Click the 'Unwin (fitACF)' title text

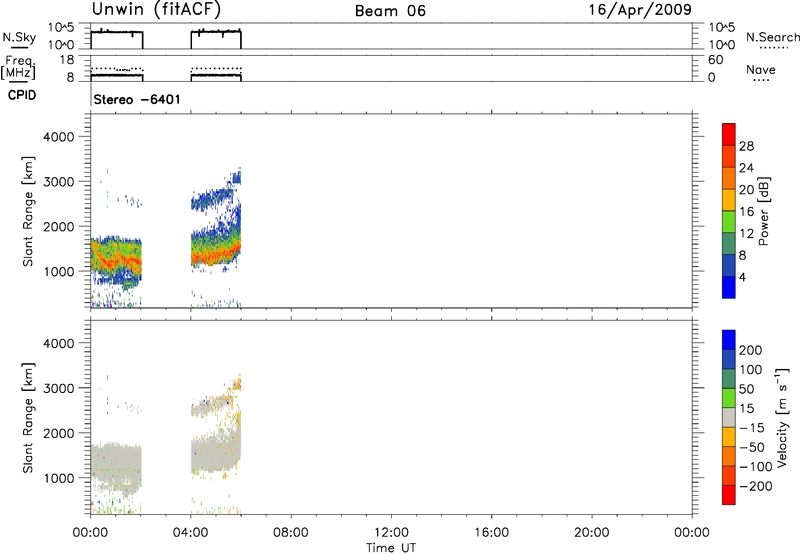coord(156,9)
